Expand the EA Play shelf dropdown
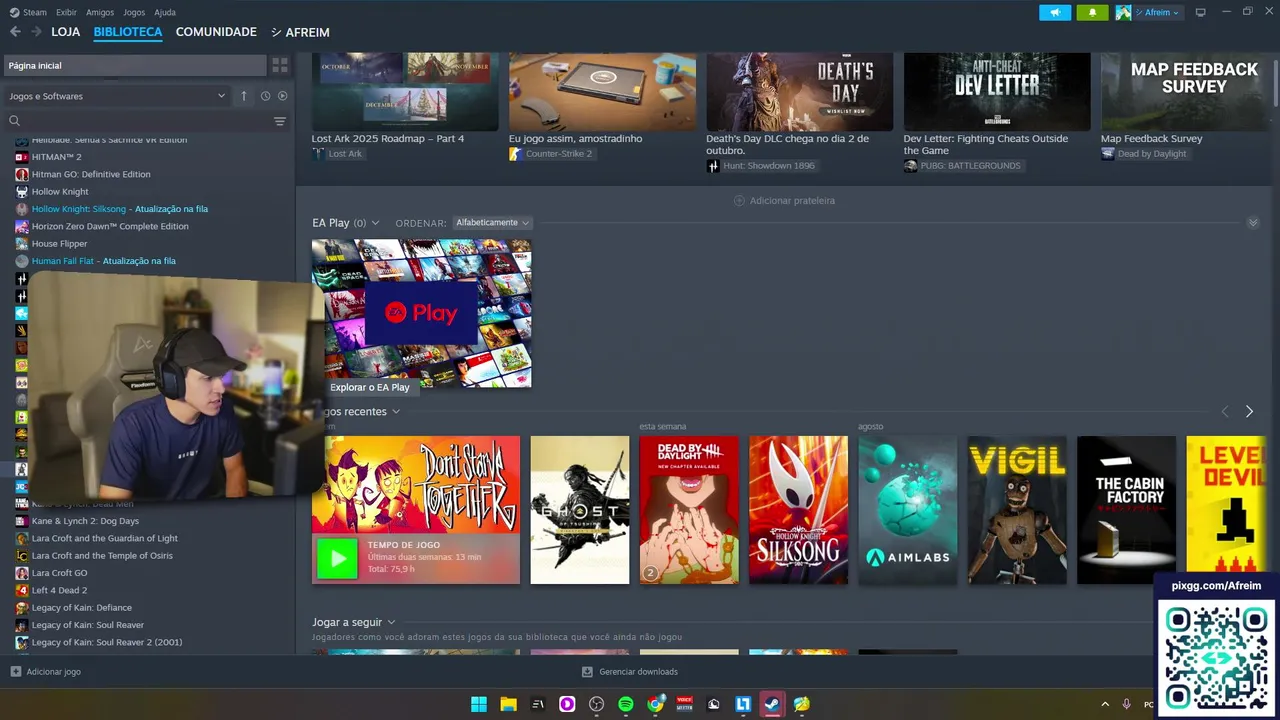This screenshot has height=720, width=1280. click(x=375, y=223)
